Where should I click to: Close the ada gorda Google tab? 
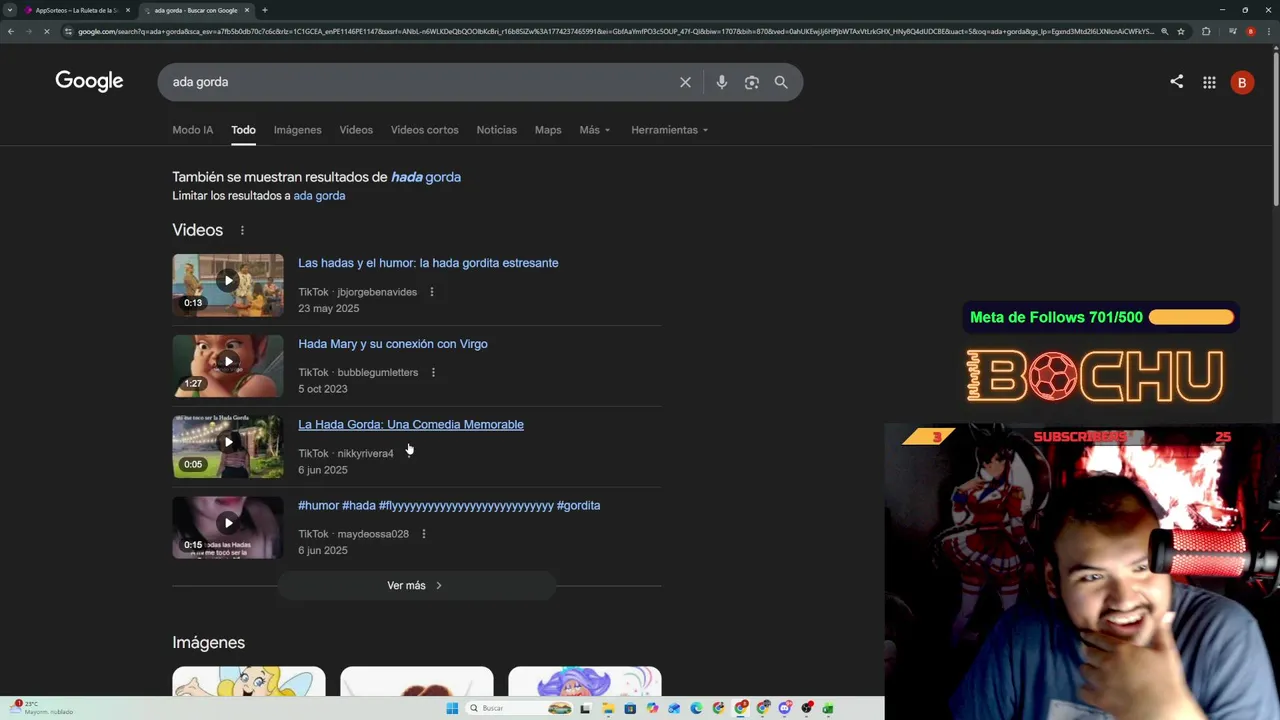pyautogui.click(x=246, y=10)
